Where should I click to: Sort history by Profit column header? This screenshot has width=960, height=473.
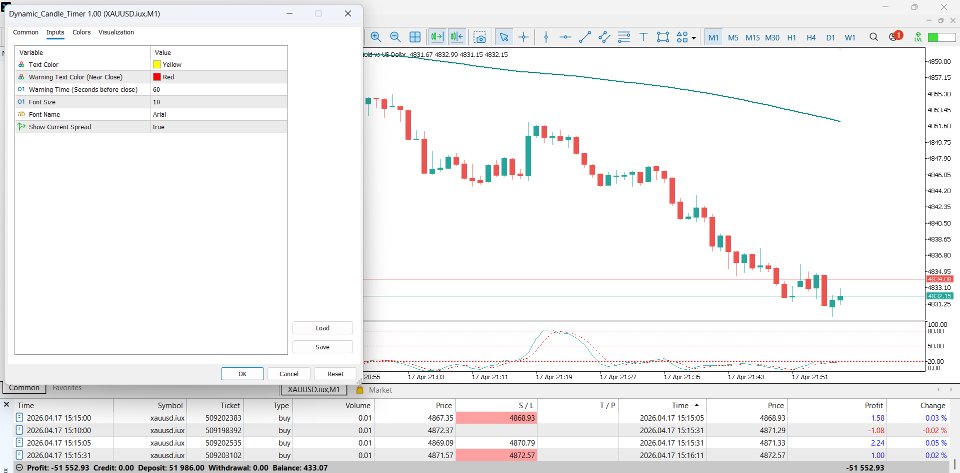coord(874,405)
